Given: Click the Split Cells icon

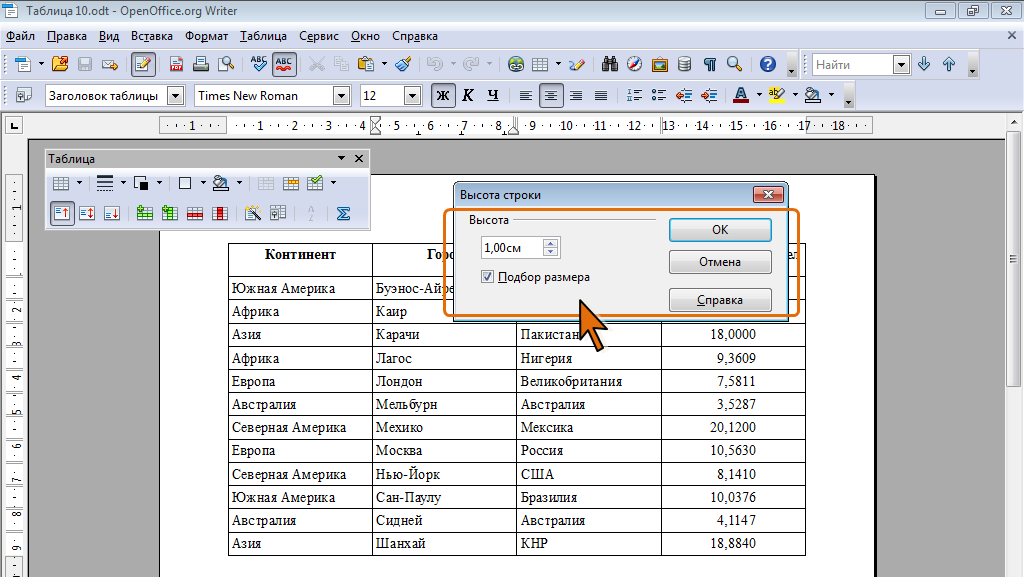Looking at the screenshot, I should pos(291,183).
